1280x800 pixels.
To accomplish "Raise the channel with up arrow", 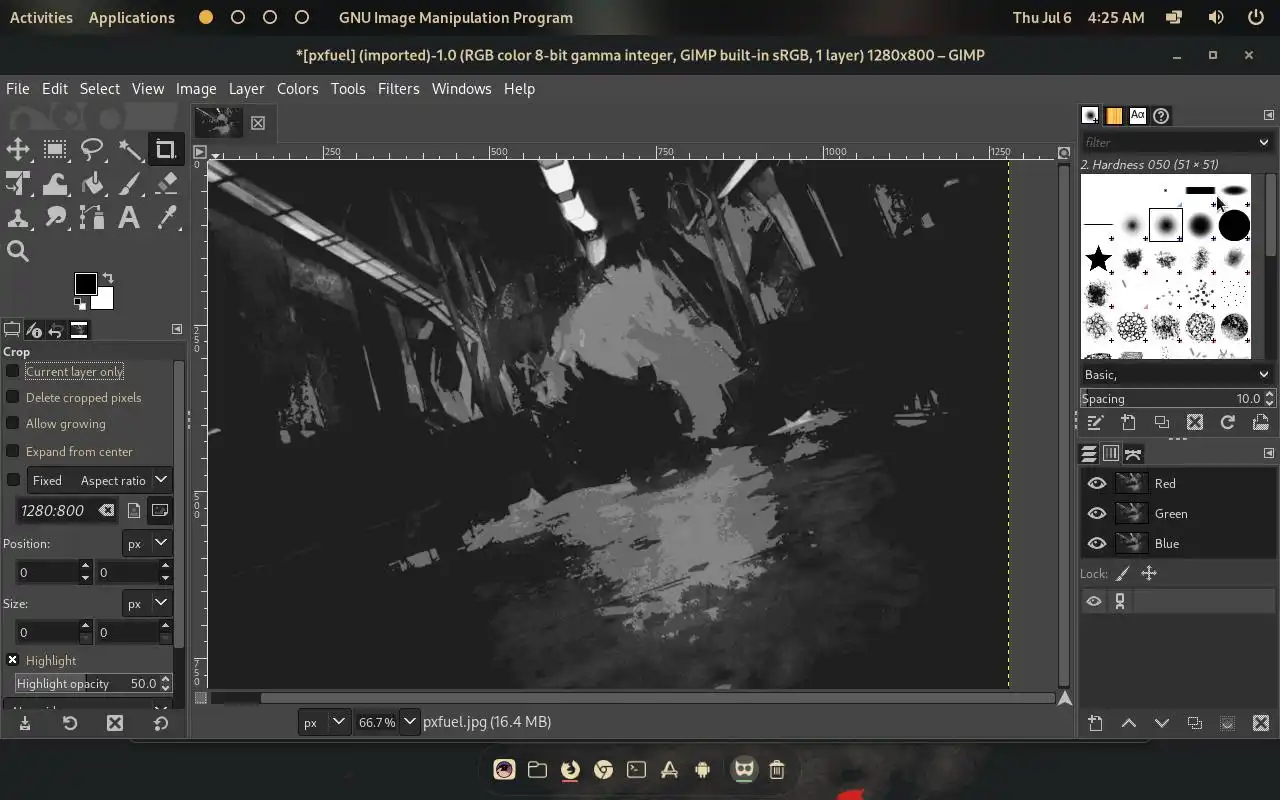I will click(x=1129, y=723).
